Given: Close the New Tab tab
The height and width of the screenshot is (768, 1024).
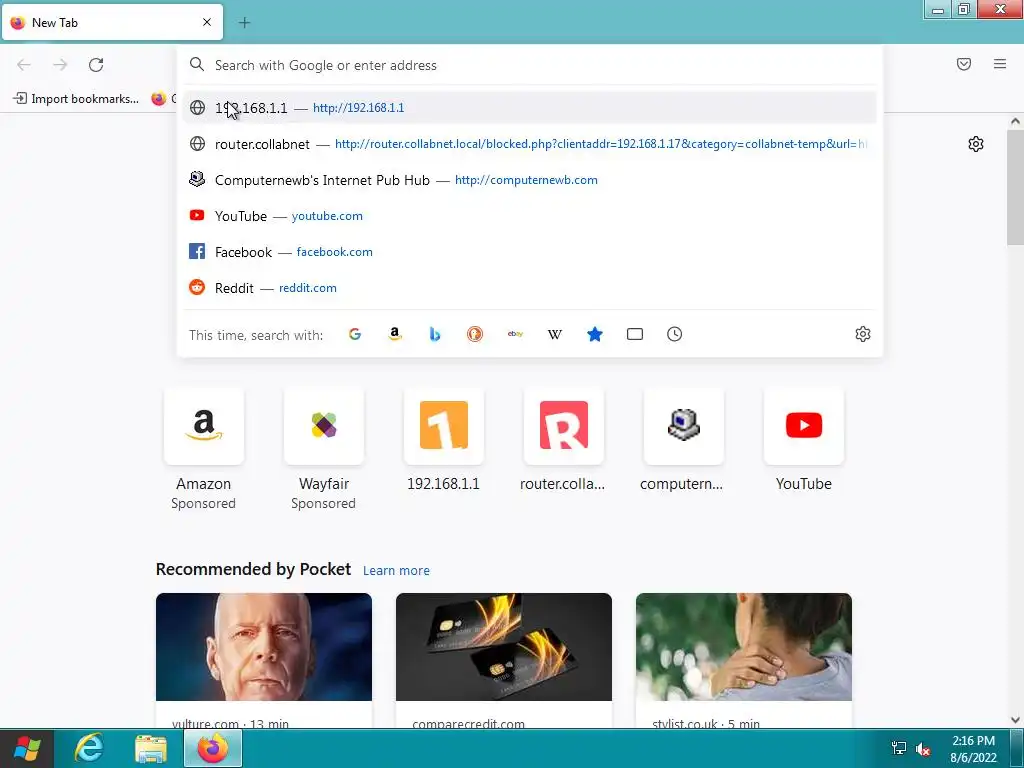Looking at the screenshot, I should [x=207, y=22].
